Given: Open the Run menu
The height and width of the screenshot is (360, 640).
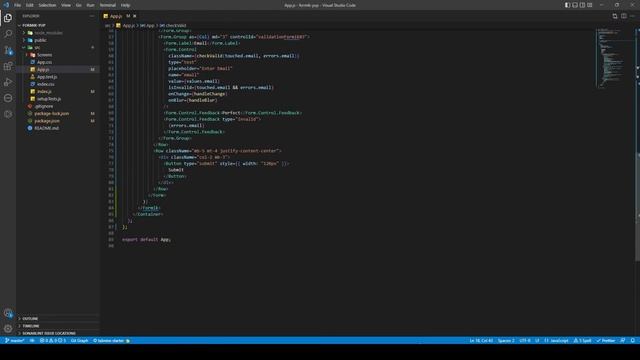Looking at the screenshot, I should pos(90,5).
